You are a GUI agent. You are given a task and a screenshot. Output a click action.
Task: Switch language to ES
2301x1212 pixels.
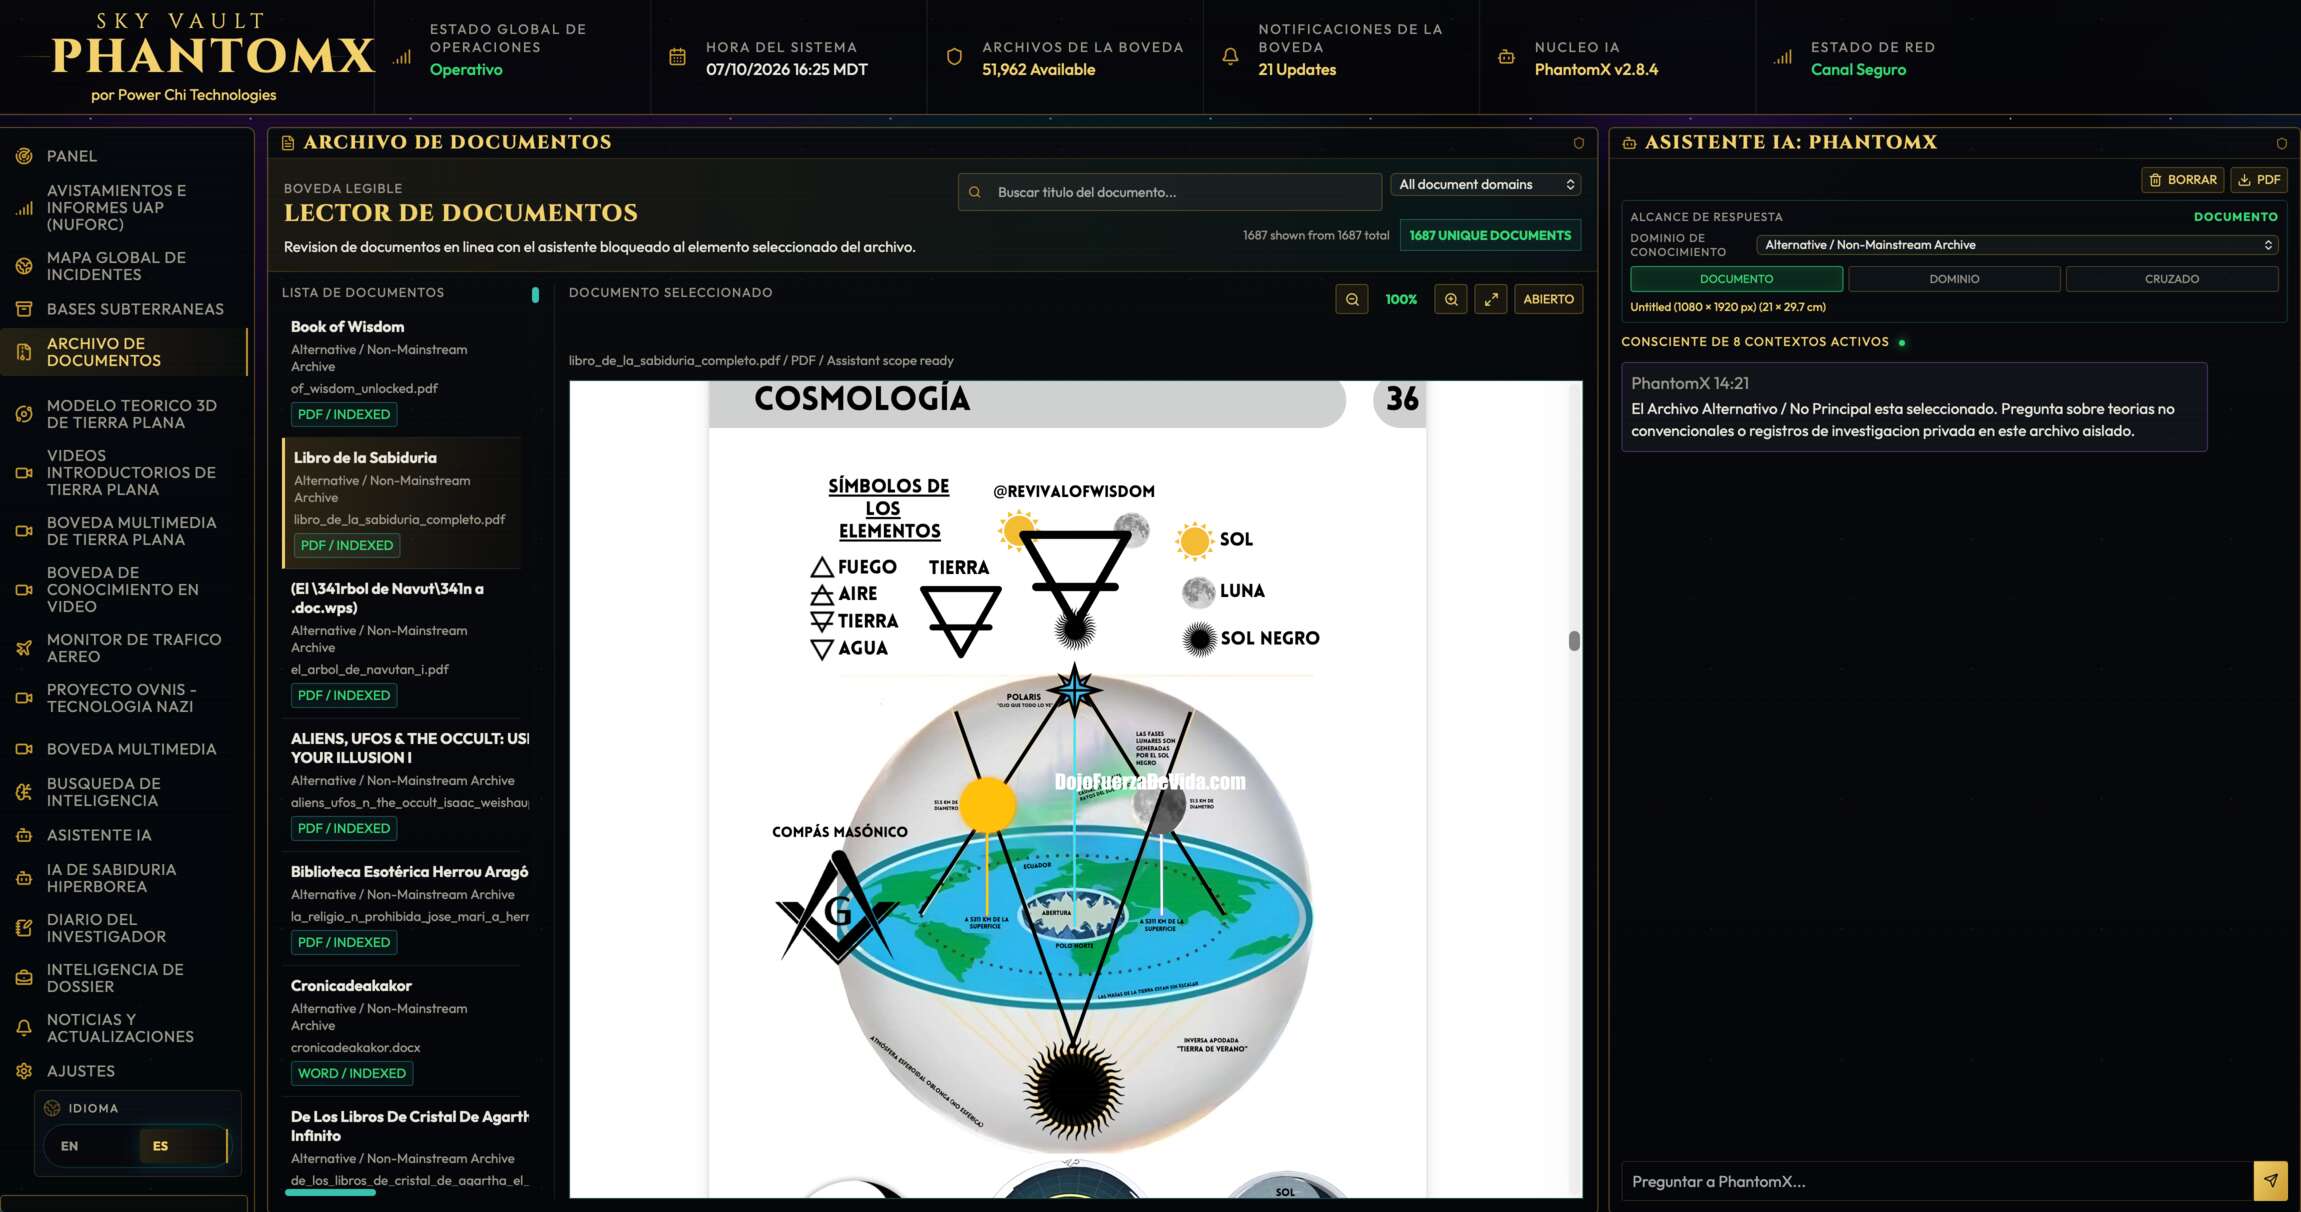coord(160,1146)
